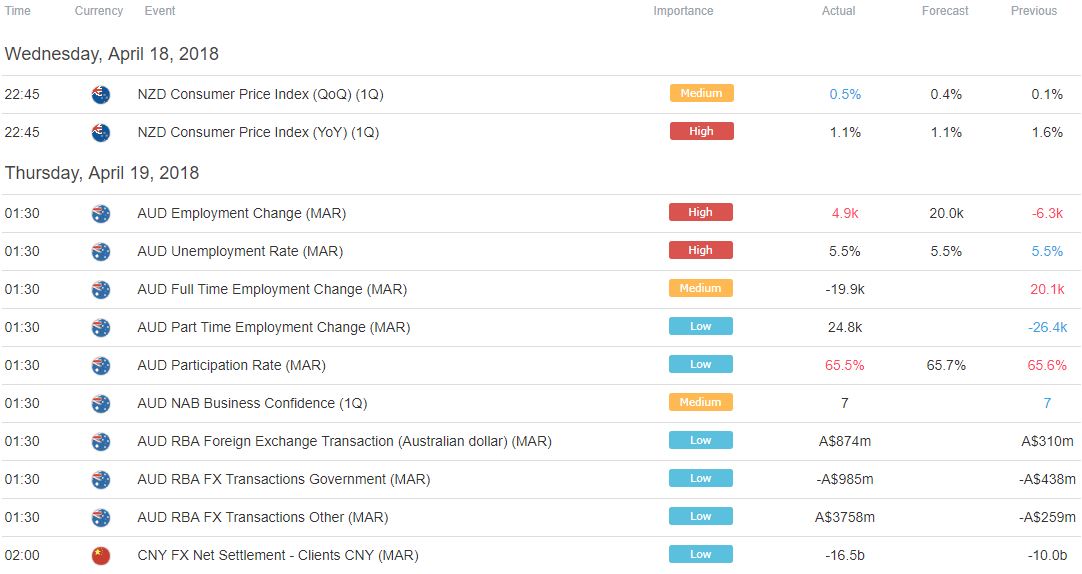Click the Thursday, April 19, 2018 date heading
This screenshot has width=1082, height=574.
(x=102, y=173)
